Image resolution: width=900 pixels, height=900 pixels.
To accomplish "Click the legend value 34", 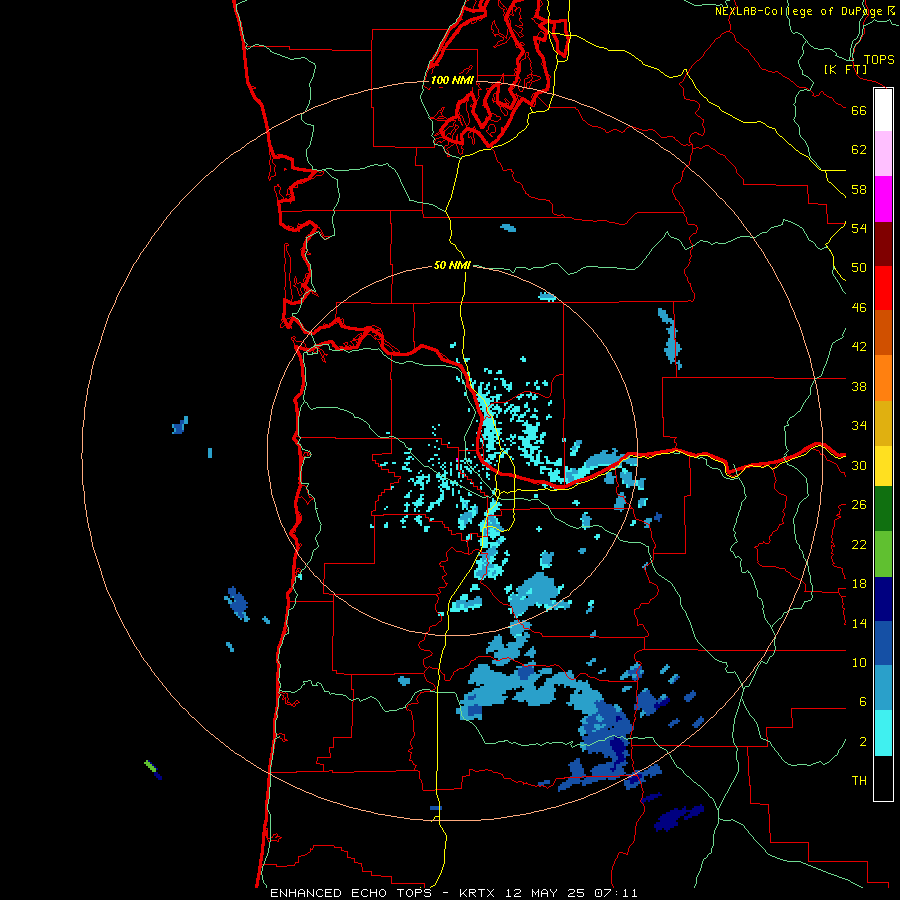I will pyautogui.click(x=859, y=425).
